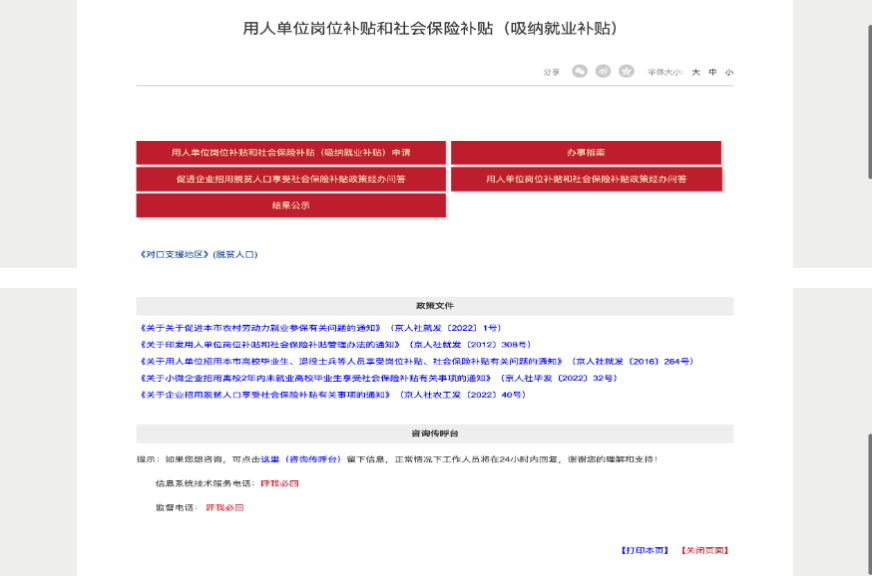Click the 结果公示 button
Screen dimensions: 872x578
[291, 205]
